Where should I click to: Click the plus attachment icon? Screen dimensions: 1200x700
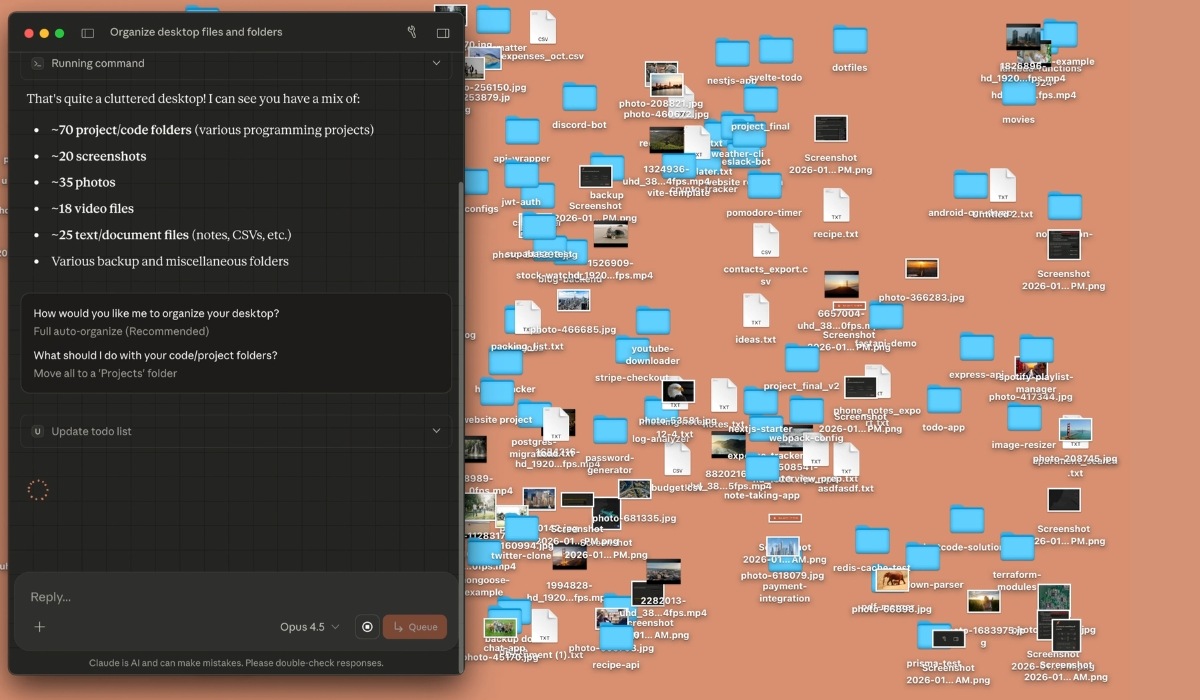[x=40, y=627]
